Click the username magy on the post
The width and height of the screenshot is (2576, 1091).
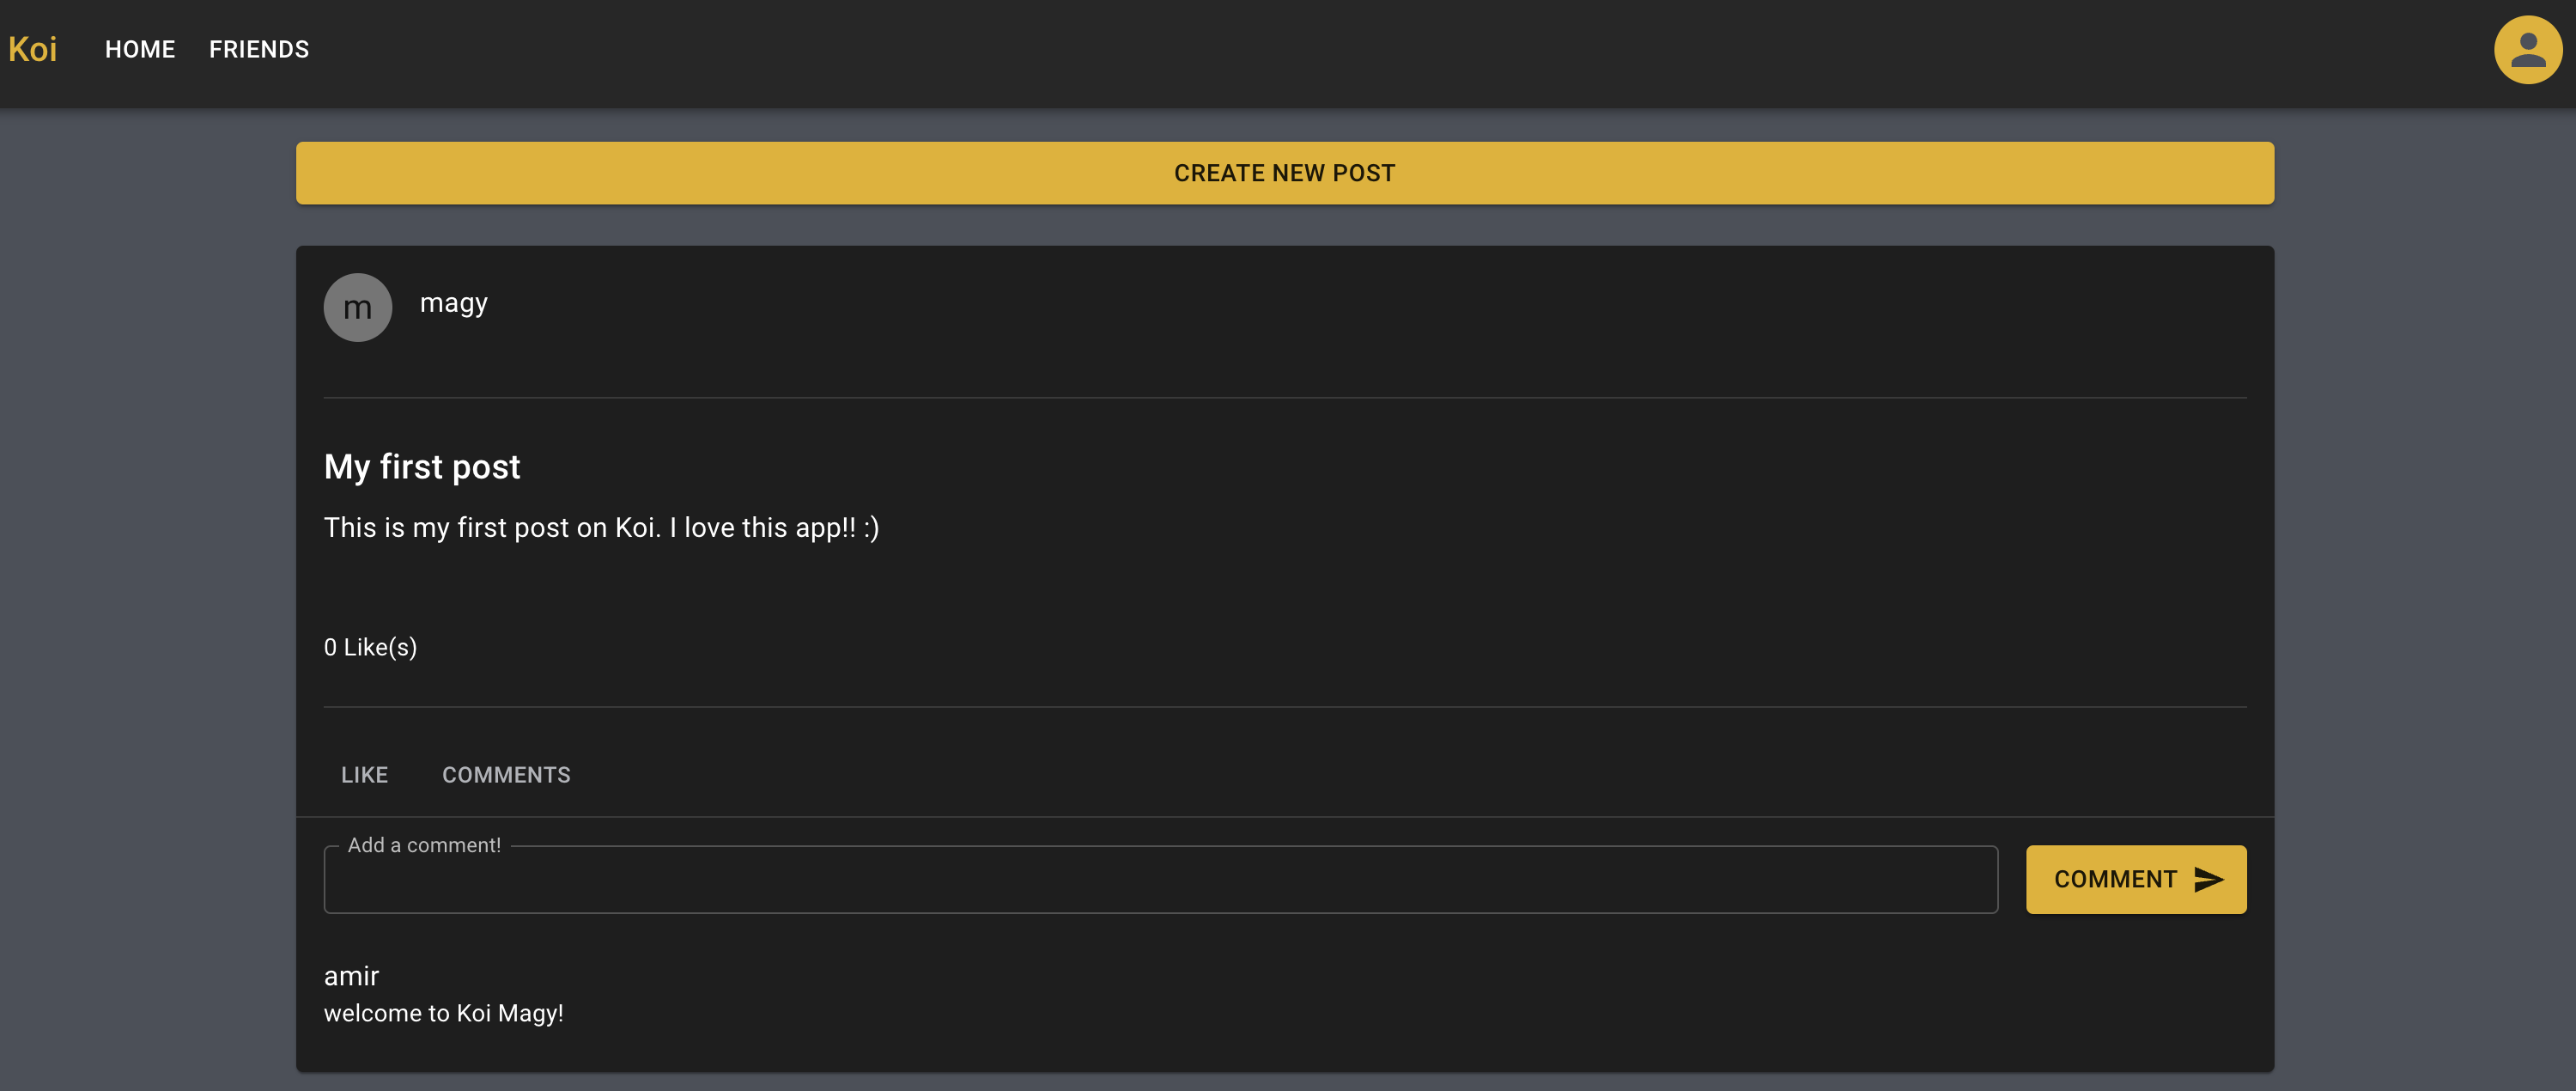(x=453, y=302)
